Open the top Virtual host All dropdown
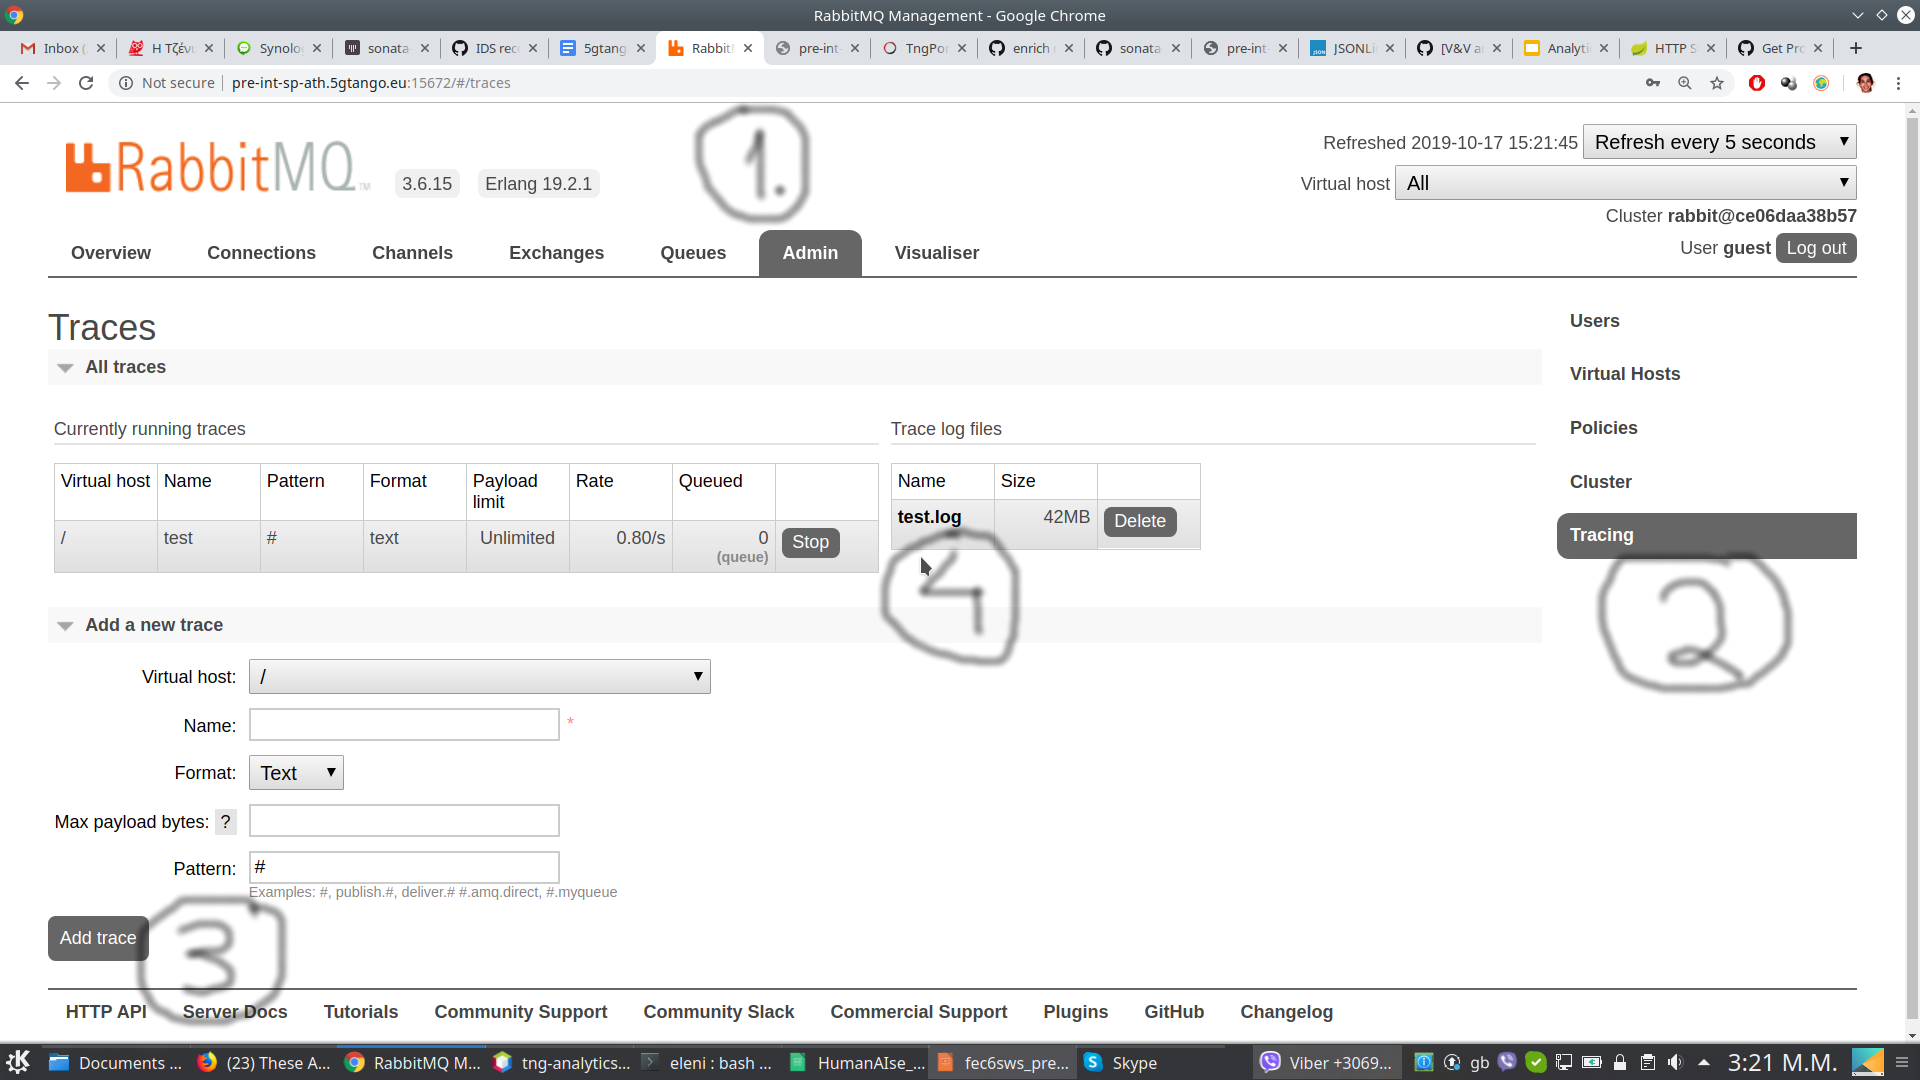Screen dimensions: 1920x1080 pyautogui.click(x=1626, y=183)
